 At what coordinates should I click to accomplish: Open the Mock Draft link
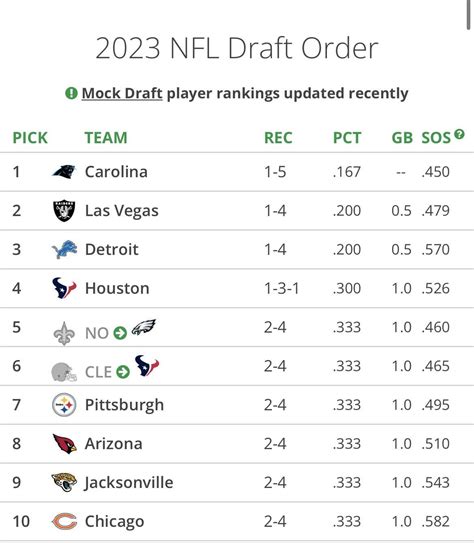122,93
